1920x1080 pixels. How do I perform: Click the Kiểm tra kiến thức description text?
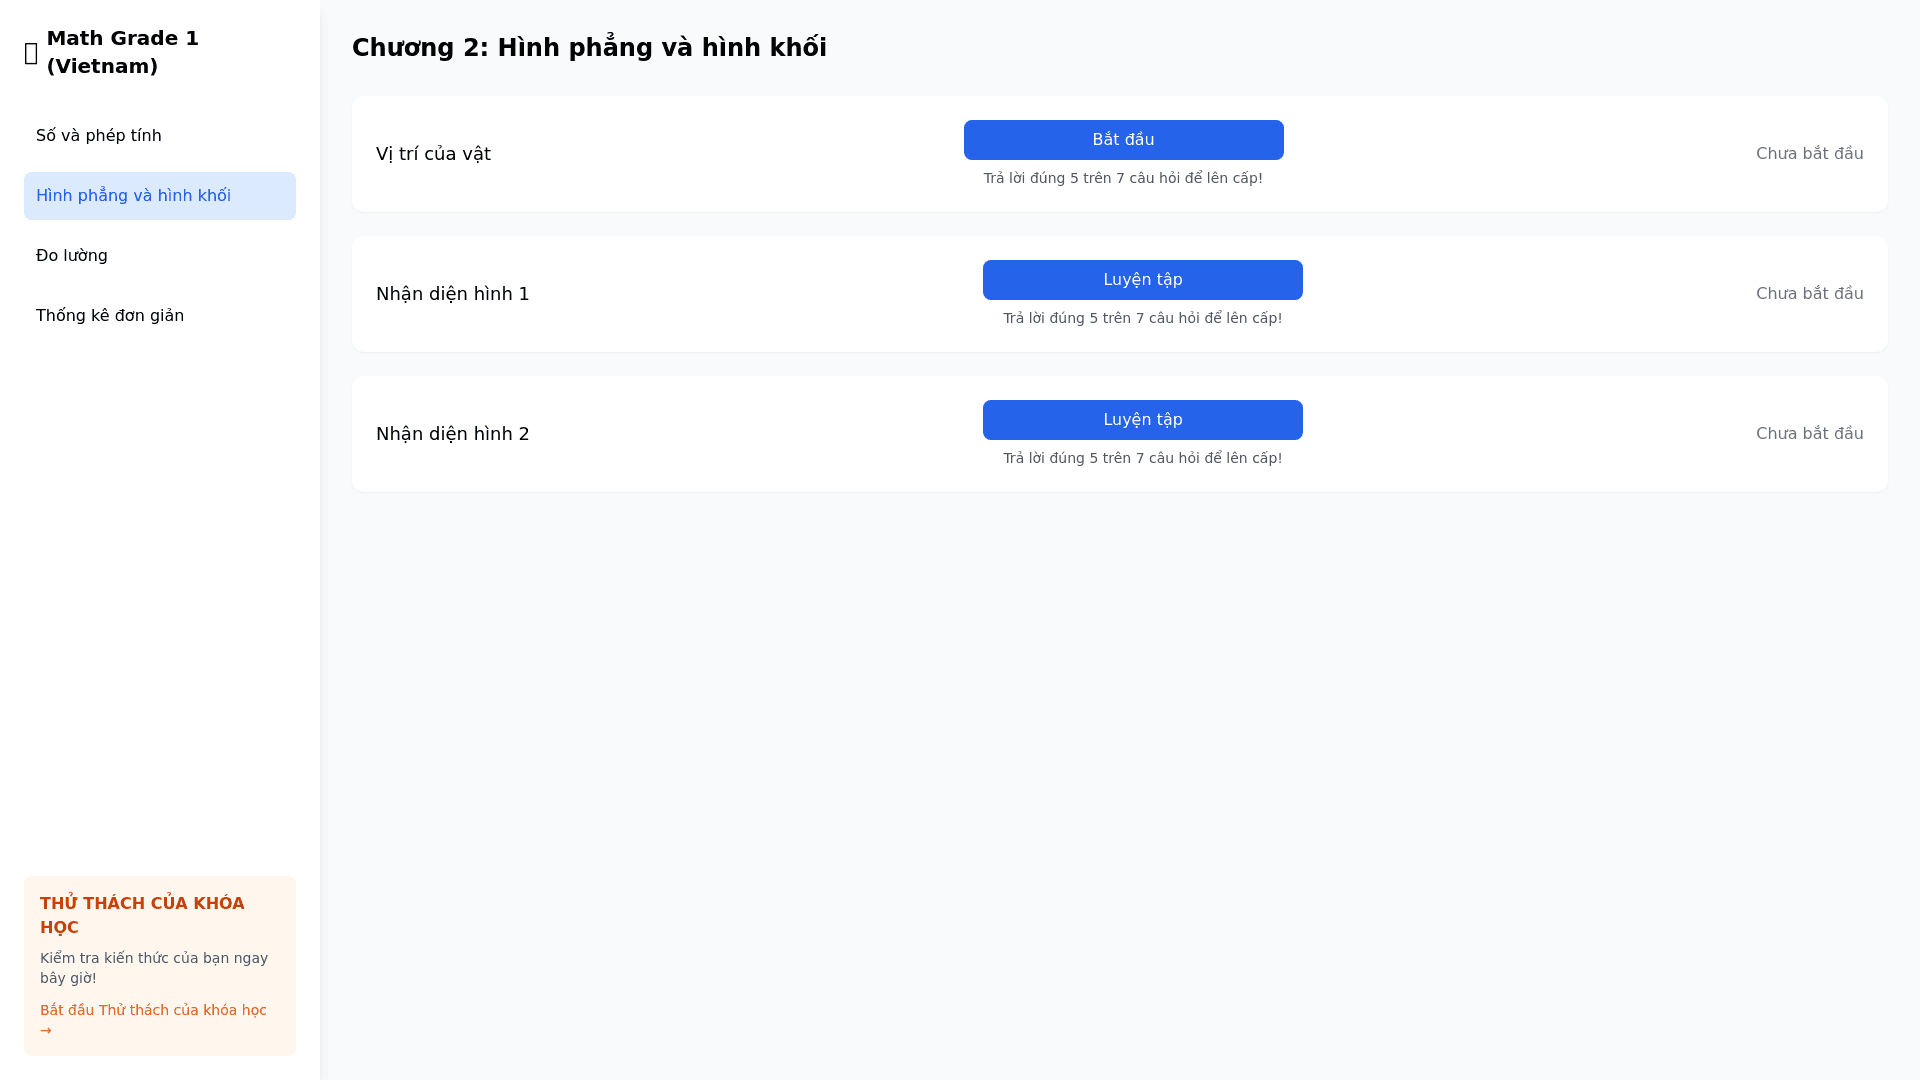(x=154, y=968)
